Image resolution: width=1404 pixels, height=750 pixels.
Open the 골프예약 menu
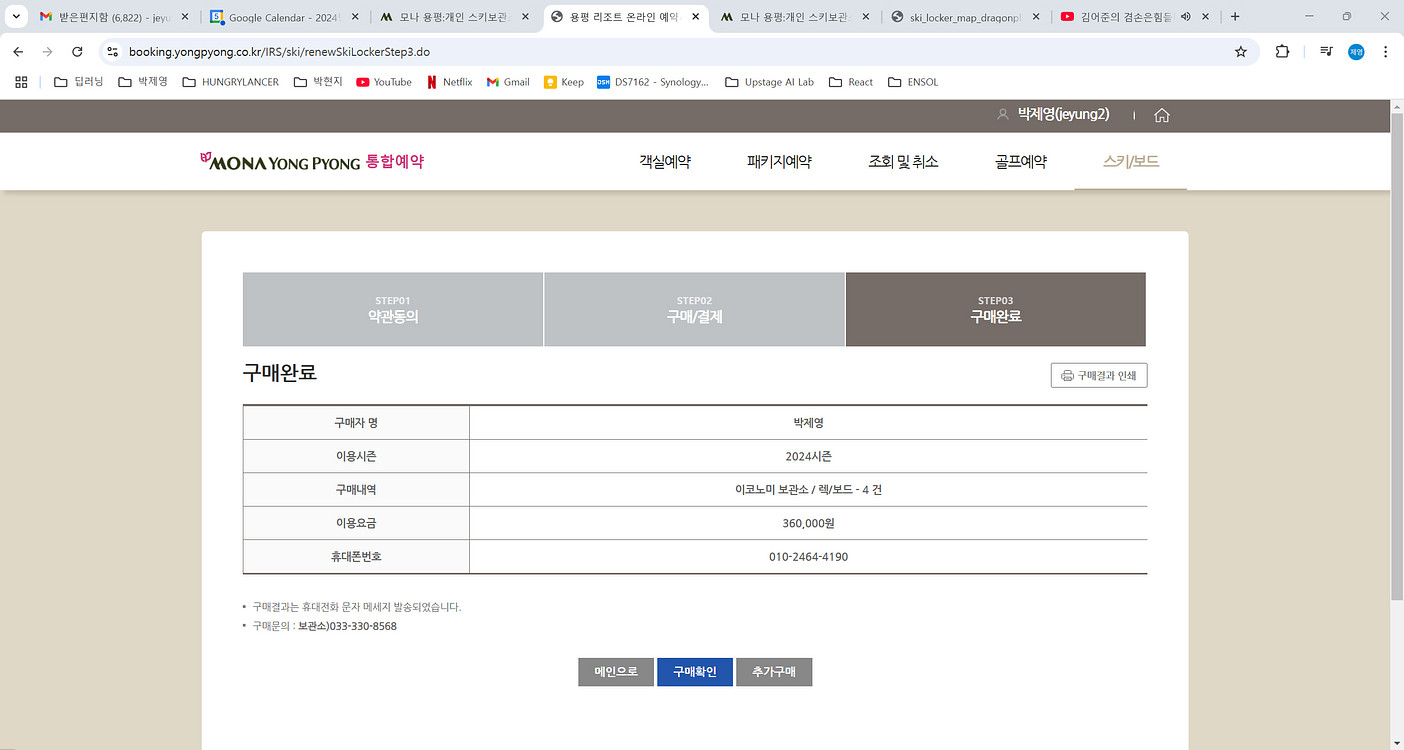1021,161
